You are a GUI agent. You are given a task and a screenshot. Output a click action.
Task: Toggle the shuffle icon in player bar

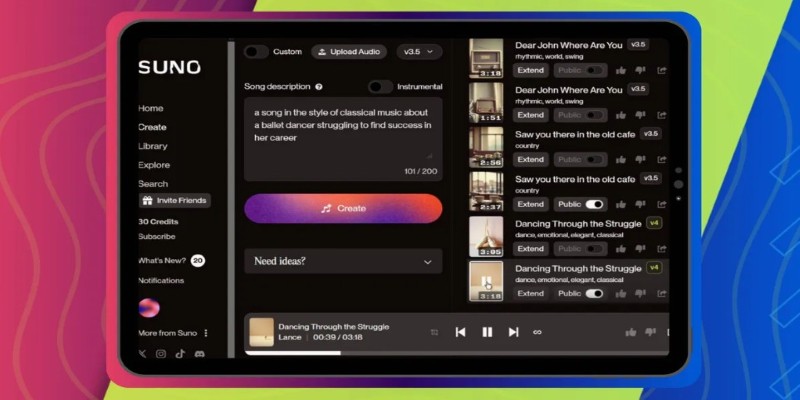pyautogui.click(x=434, y=332)
